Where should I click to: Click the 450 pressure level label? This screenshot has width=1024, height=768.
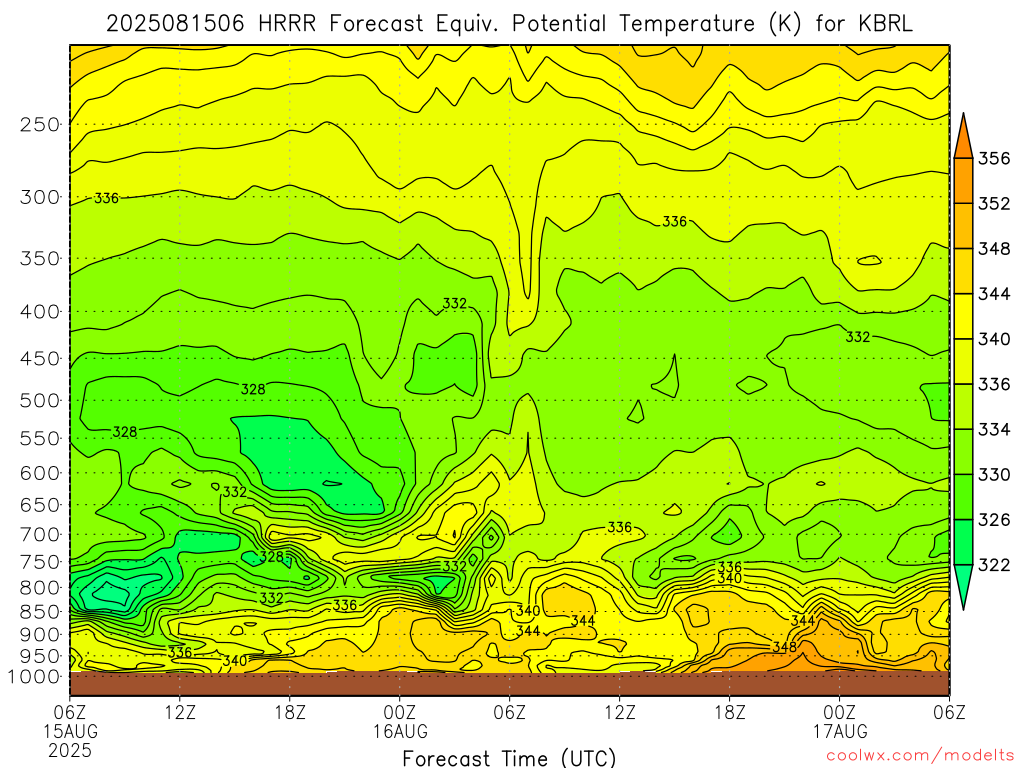click(40, 359)
